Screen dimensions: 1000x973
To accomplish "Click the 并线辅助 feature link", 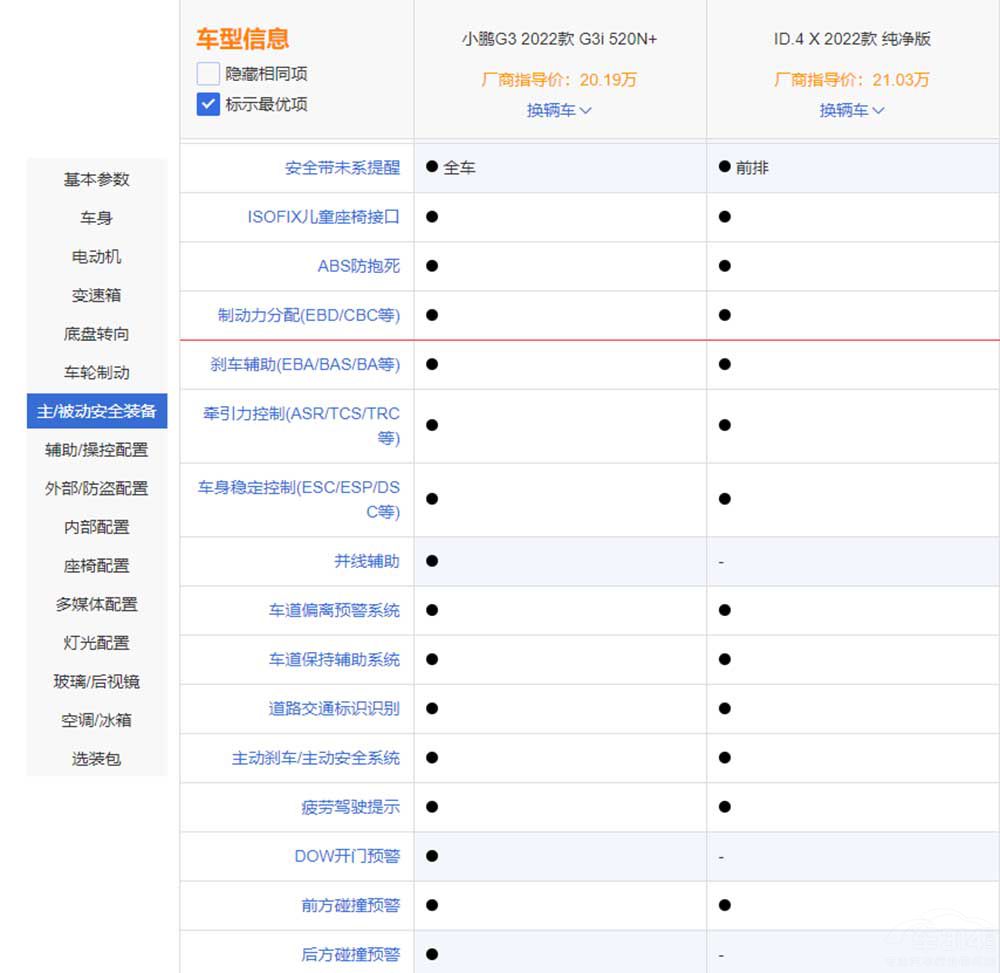I will (x=366, y=562).
